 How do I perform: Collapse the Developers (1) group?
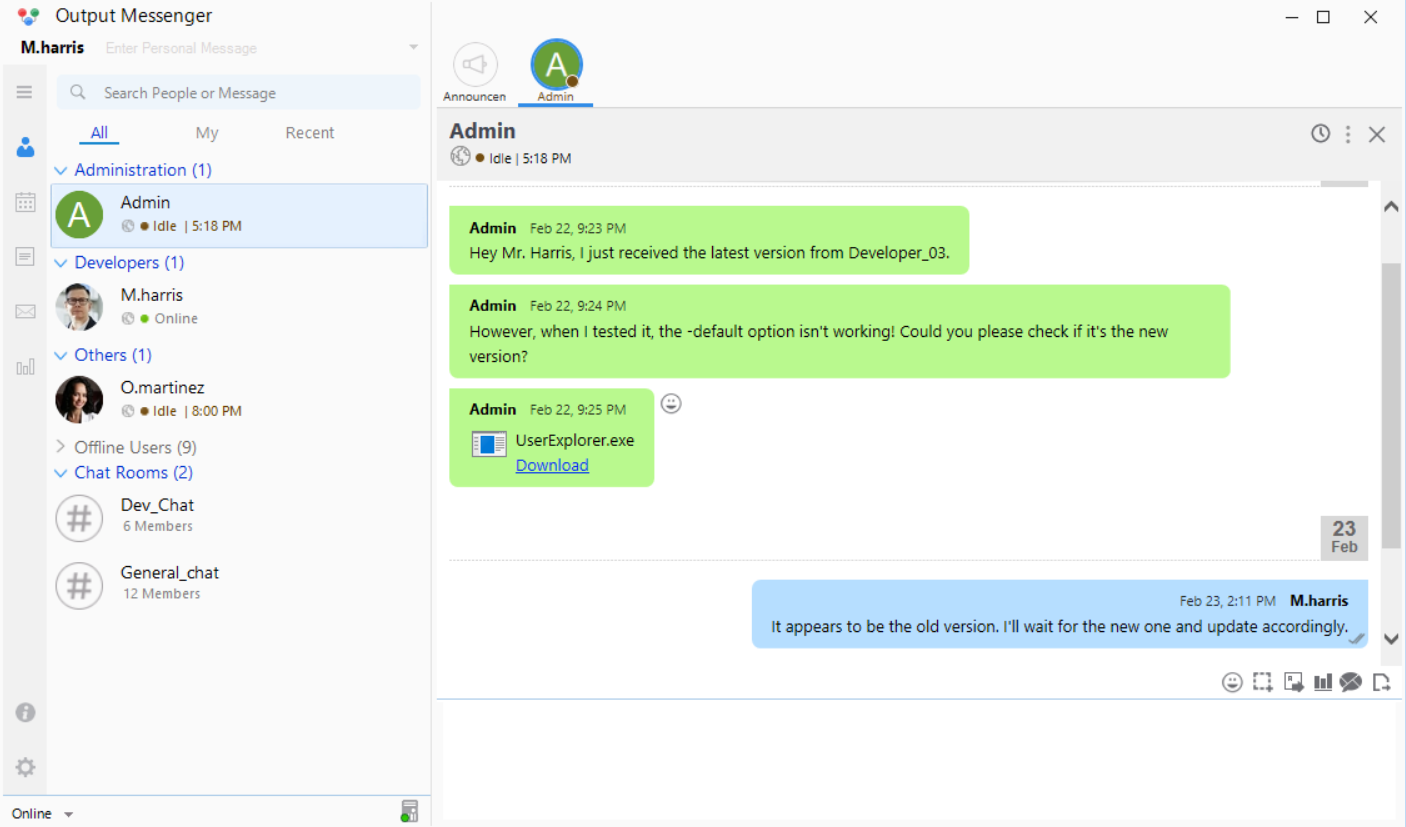click(60, 262)
